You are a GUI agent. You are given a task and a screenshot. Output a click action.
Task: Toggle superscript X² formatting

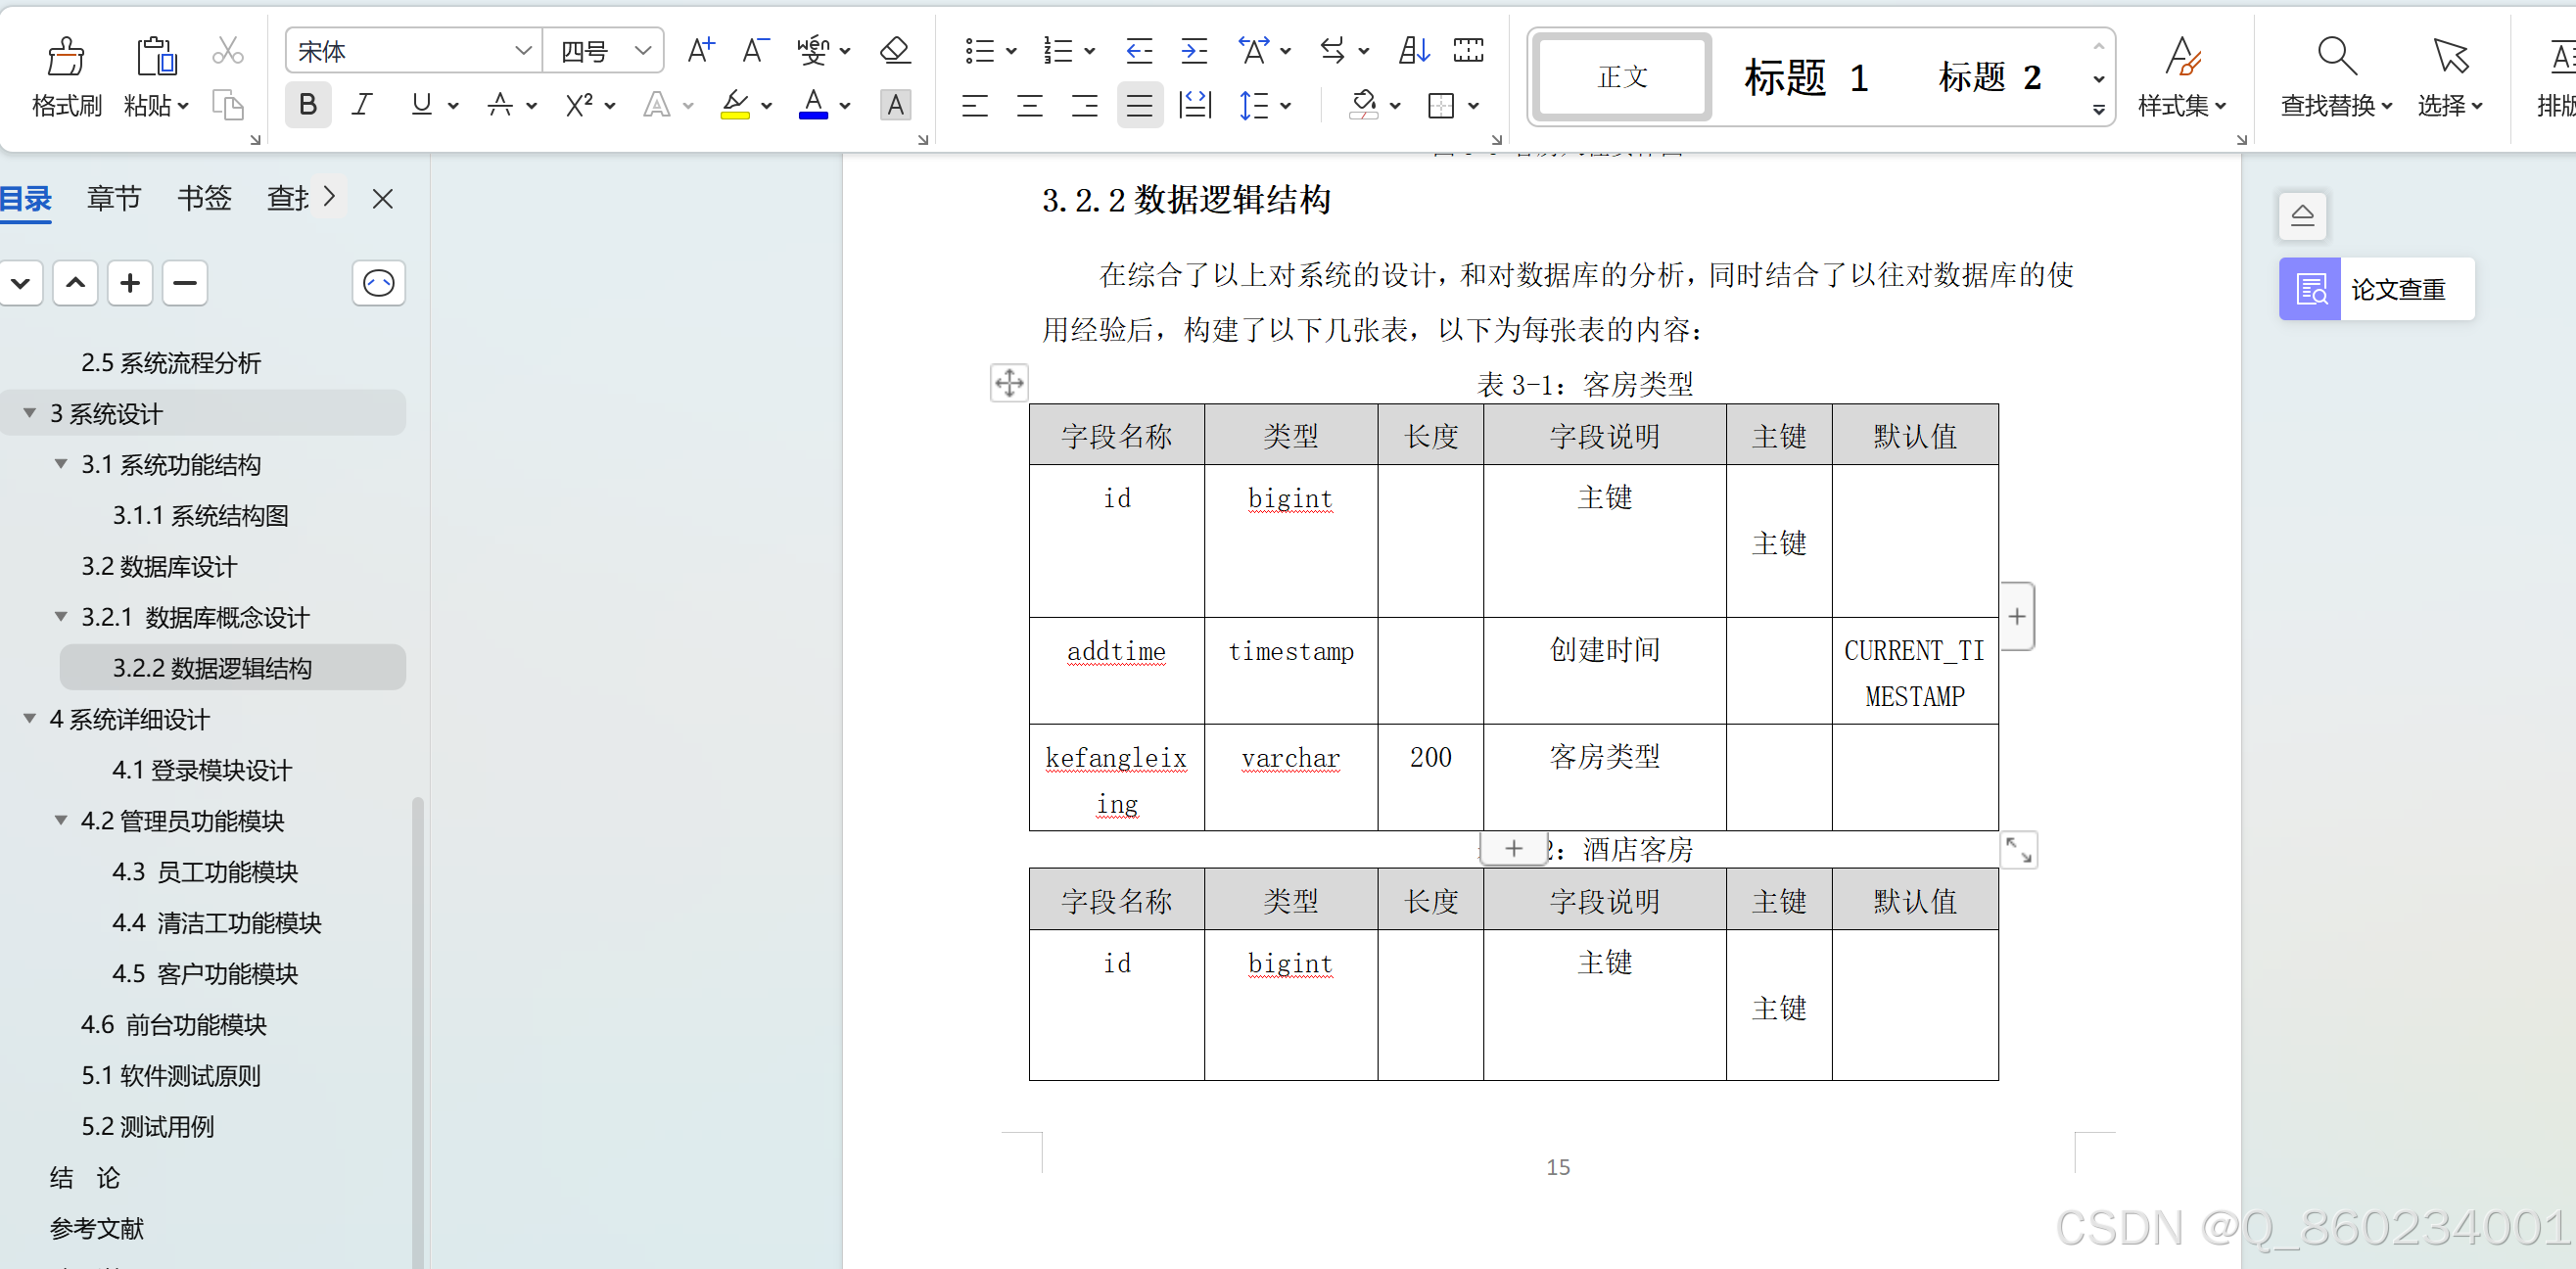579,104
